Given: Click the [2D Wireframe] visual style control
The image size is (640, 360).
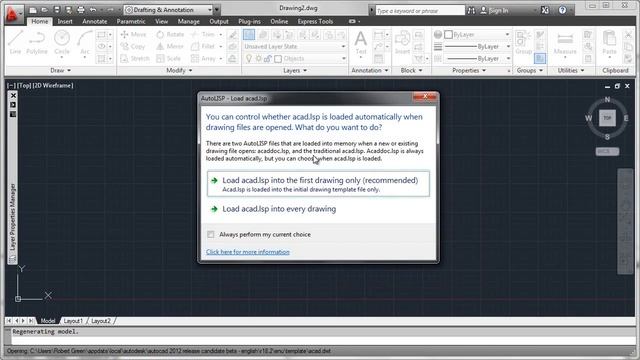Looking at the screenshot, I should (x=53, y=85).
